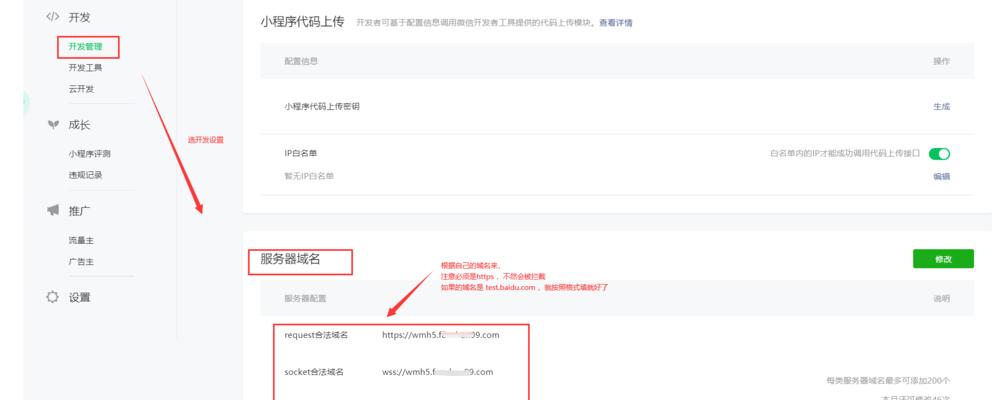This screenshot has height=400, width=992.
Task: Click 小程序代码上传密钥 row label
Action: tap(322, 107)
